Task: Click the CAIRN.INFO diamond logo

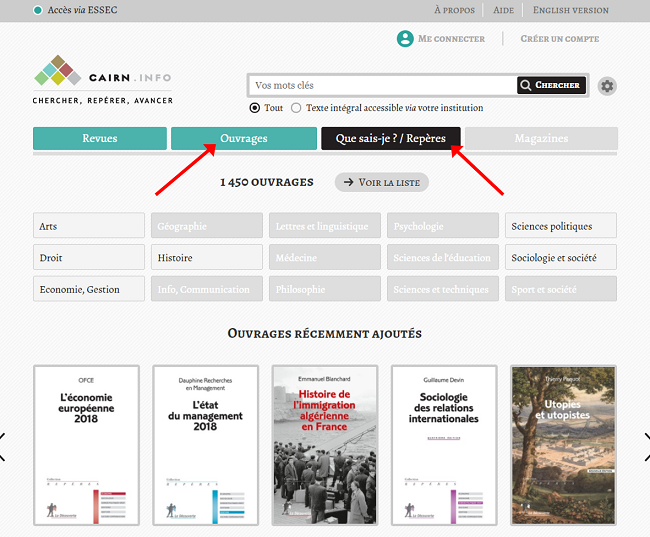Action: [x=58, y=70]
